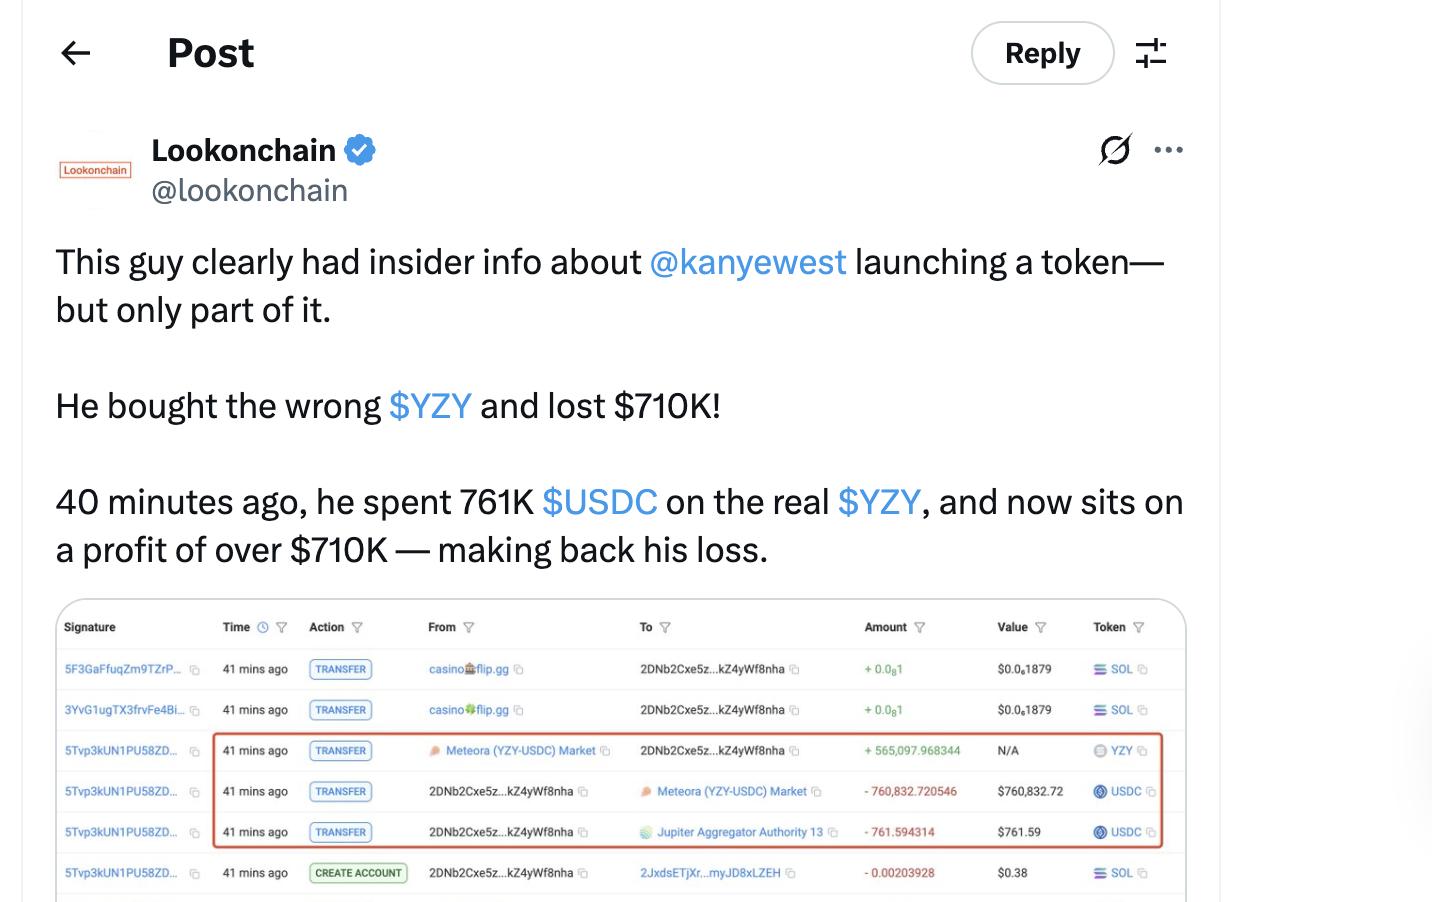Open the @lookonchain handle

coord(249,191)
